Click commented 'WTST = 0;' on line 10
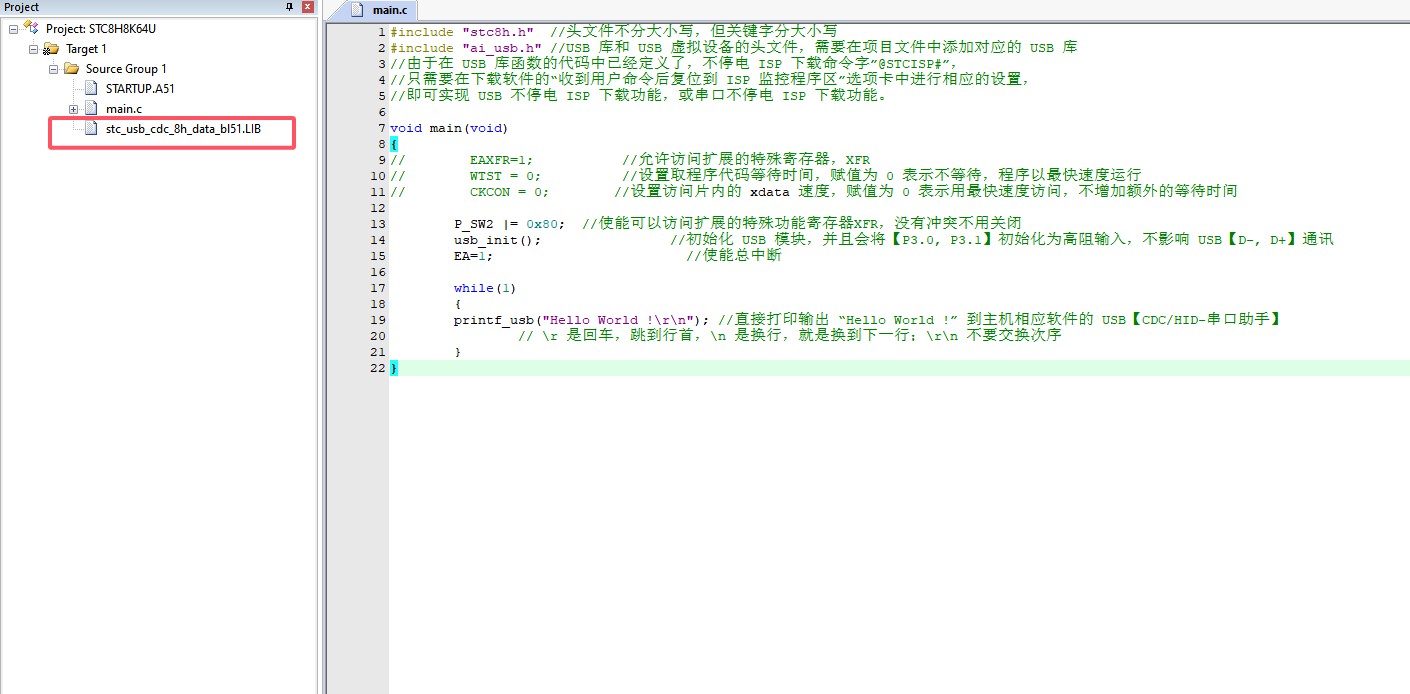 505,176
